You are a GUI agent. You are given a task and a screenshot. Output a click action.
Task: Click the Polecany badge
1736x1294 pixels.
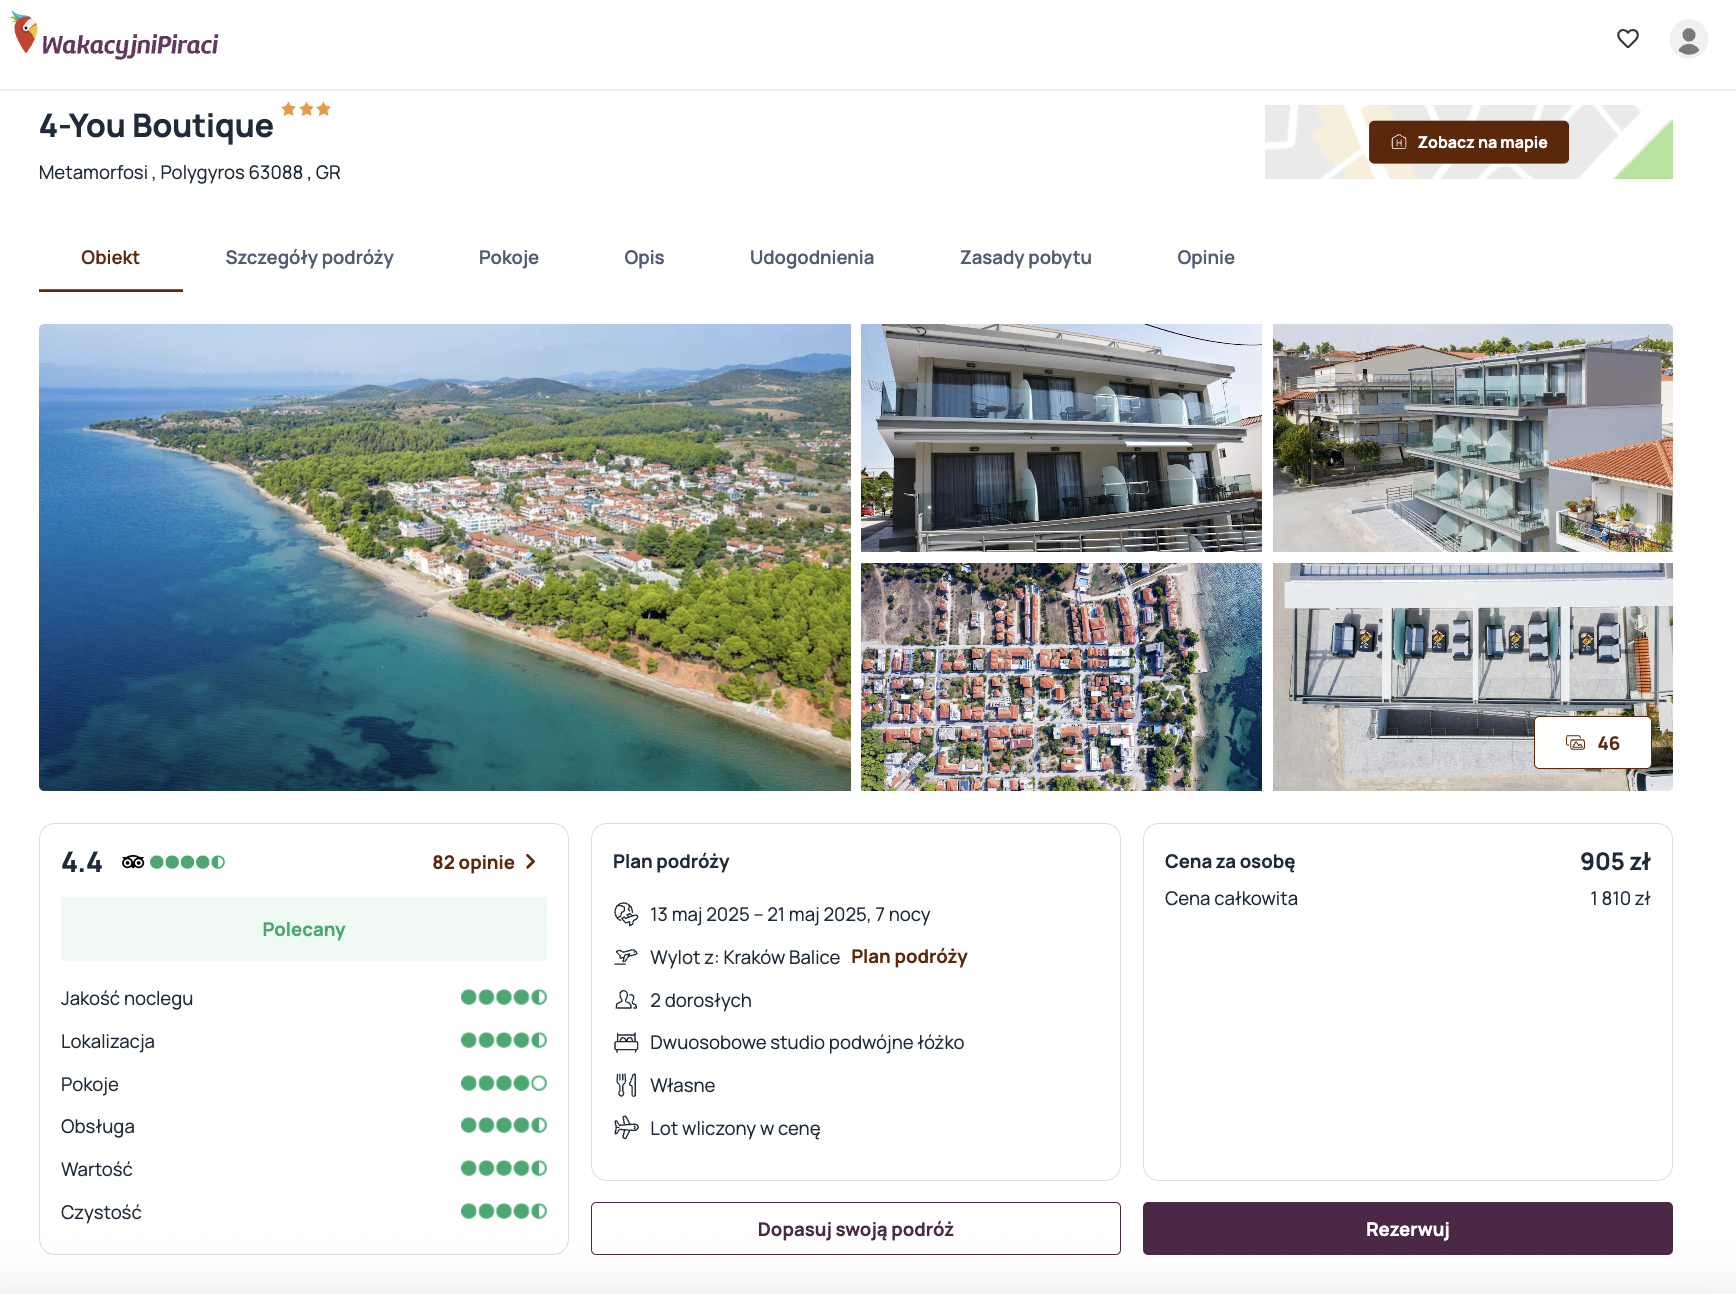point(303,929)
